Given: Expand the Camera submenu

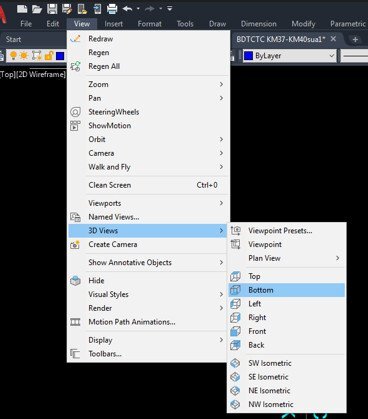Looking at the screenshot, I should coord(148,153).
